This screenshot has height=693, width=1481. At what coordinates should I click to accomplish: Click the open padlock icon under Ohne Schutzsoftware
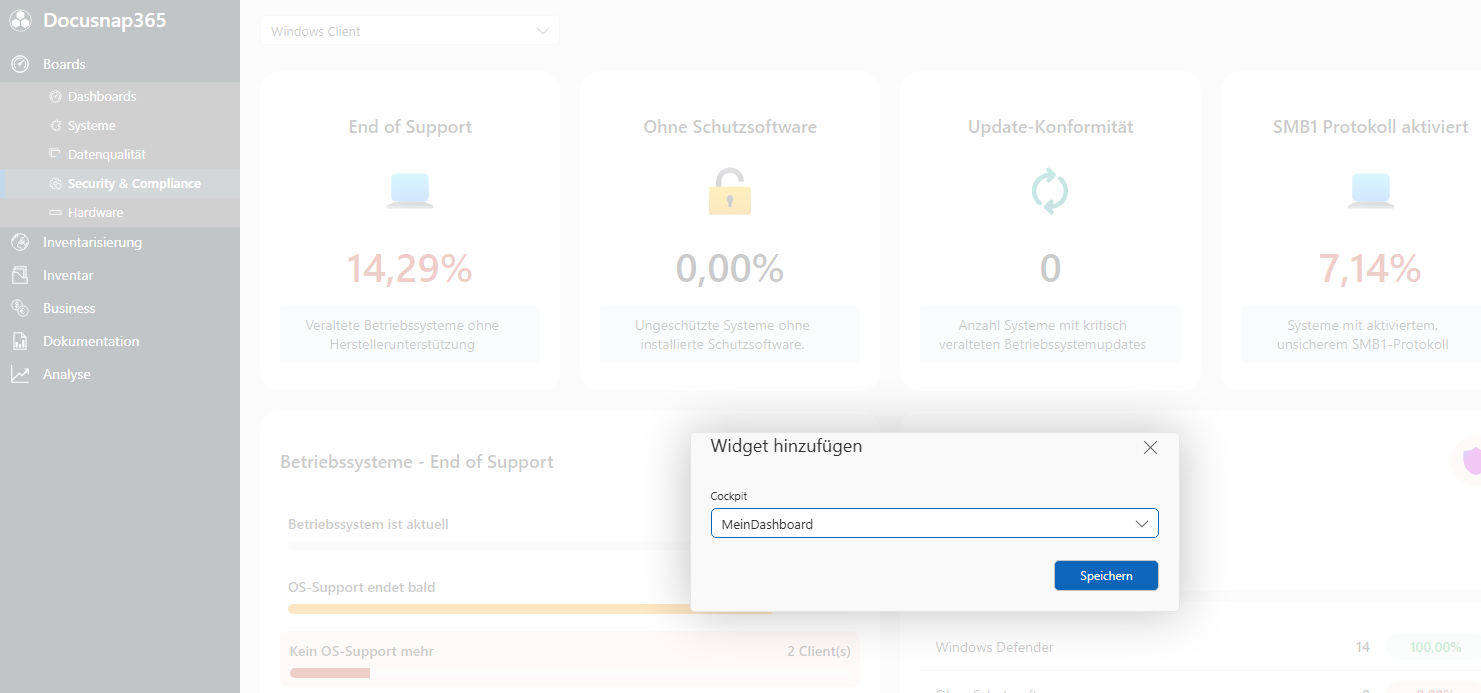coord(730,191)
